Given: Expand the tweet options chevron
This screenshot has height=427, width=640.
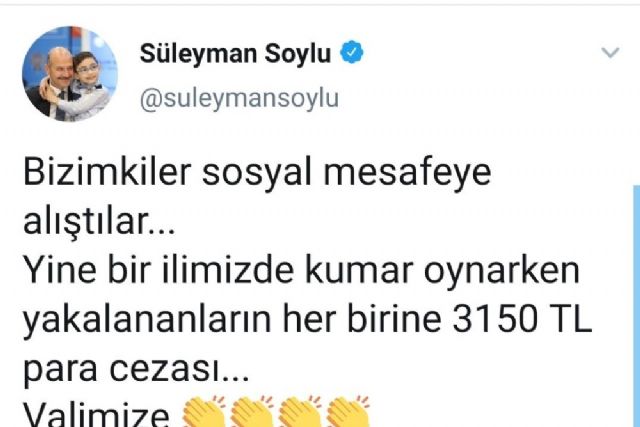Looking at the screenshot, I should [610, 53].
